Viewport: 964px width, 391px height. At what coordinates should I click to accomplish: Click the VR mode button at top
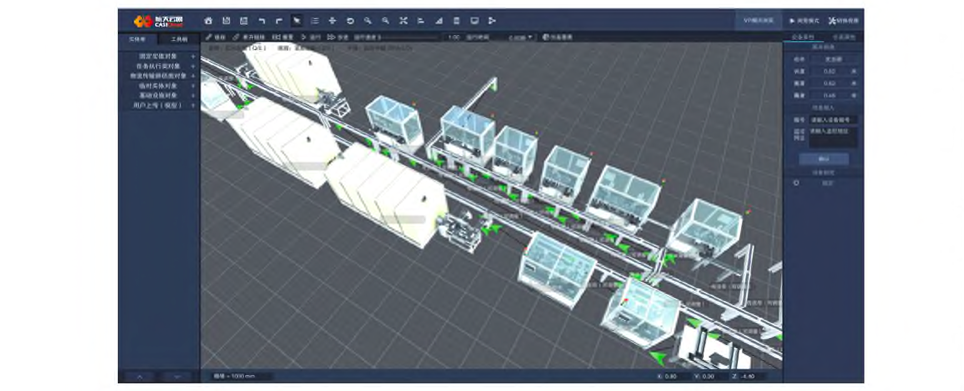(758, 20)
